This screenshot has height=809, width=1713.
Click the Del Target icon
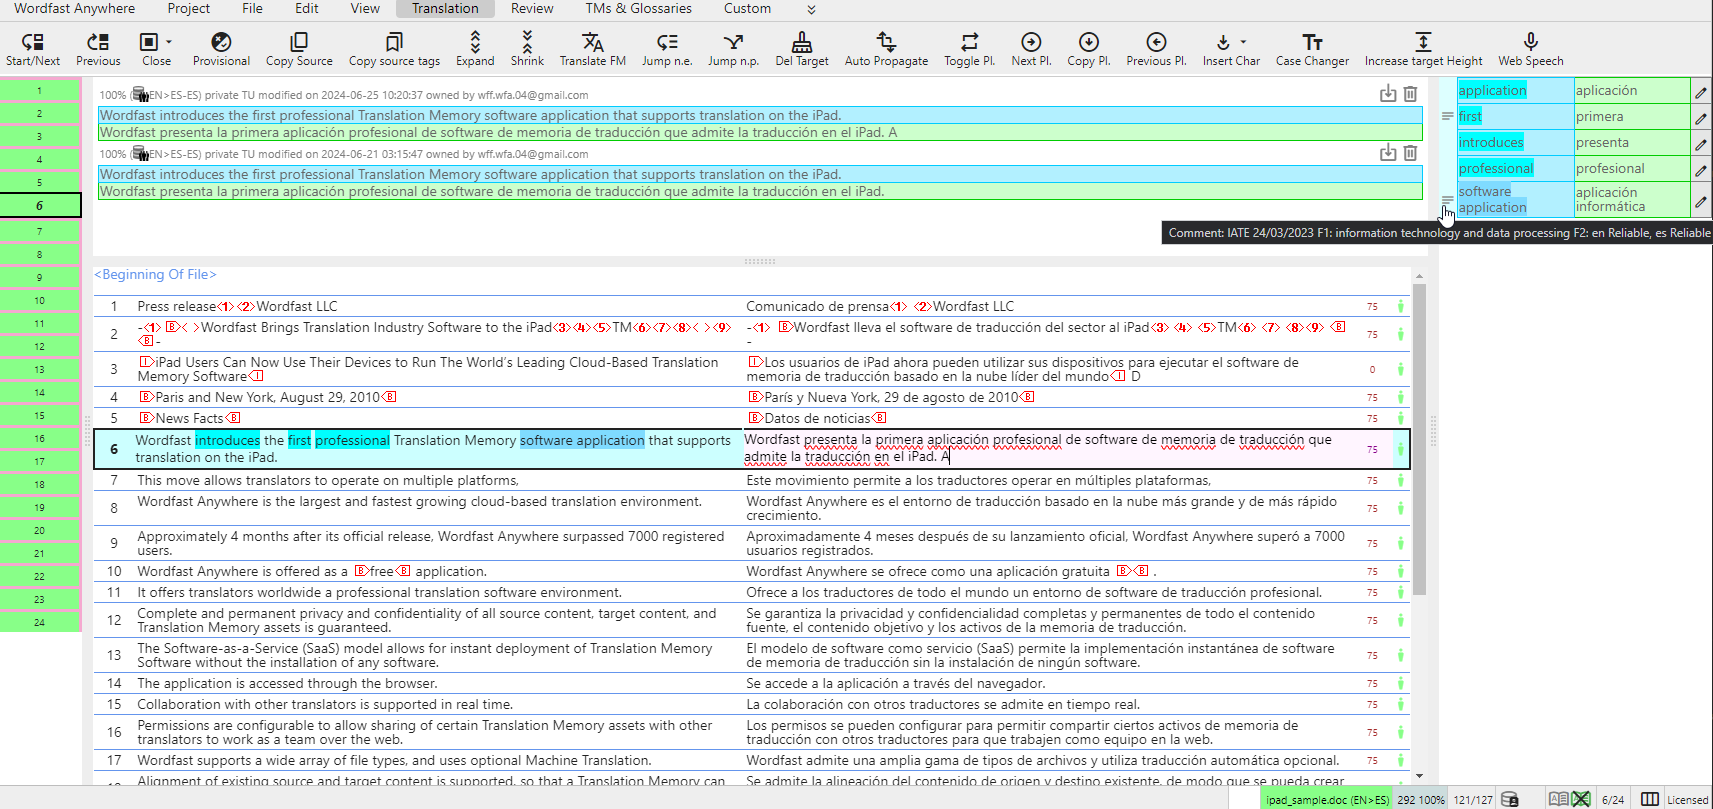(x=802, y=42)
